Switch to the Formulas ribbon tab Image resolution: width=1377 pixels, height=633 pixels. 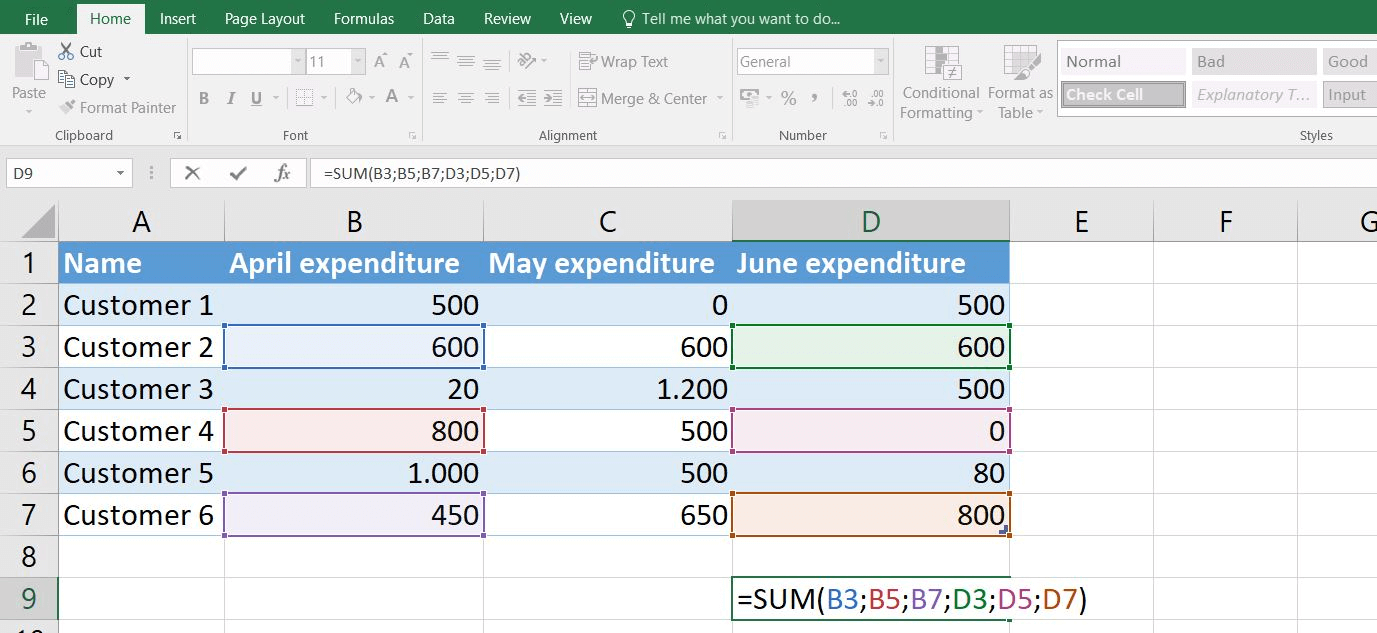(364, 17)
